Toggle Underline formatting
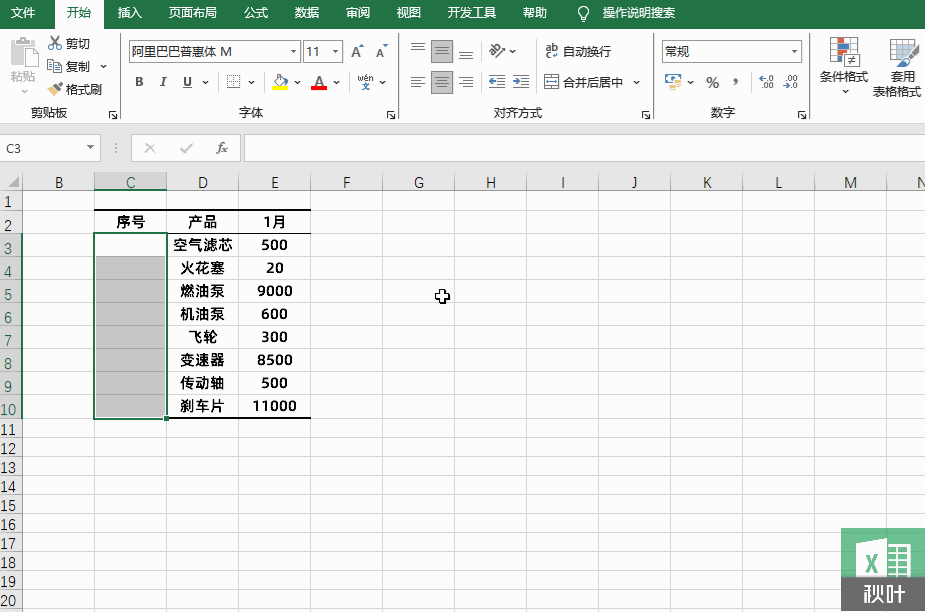The width and height of the screenshot is (925, 612). tap(188, 82)
